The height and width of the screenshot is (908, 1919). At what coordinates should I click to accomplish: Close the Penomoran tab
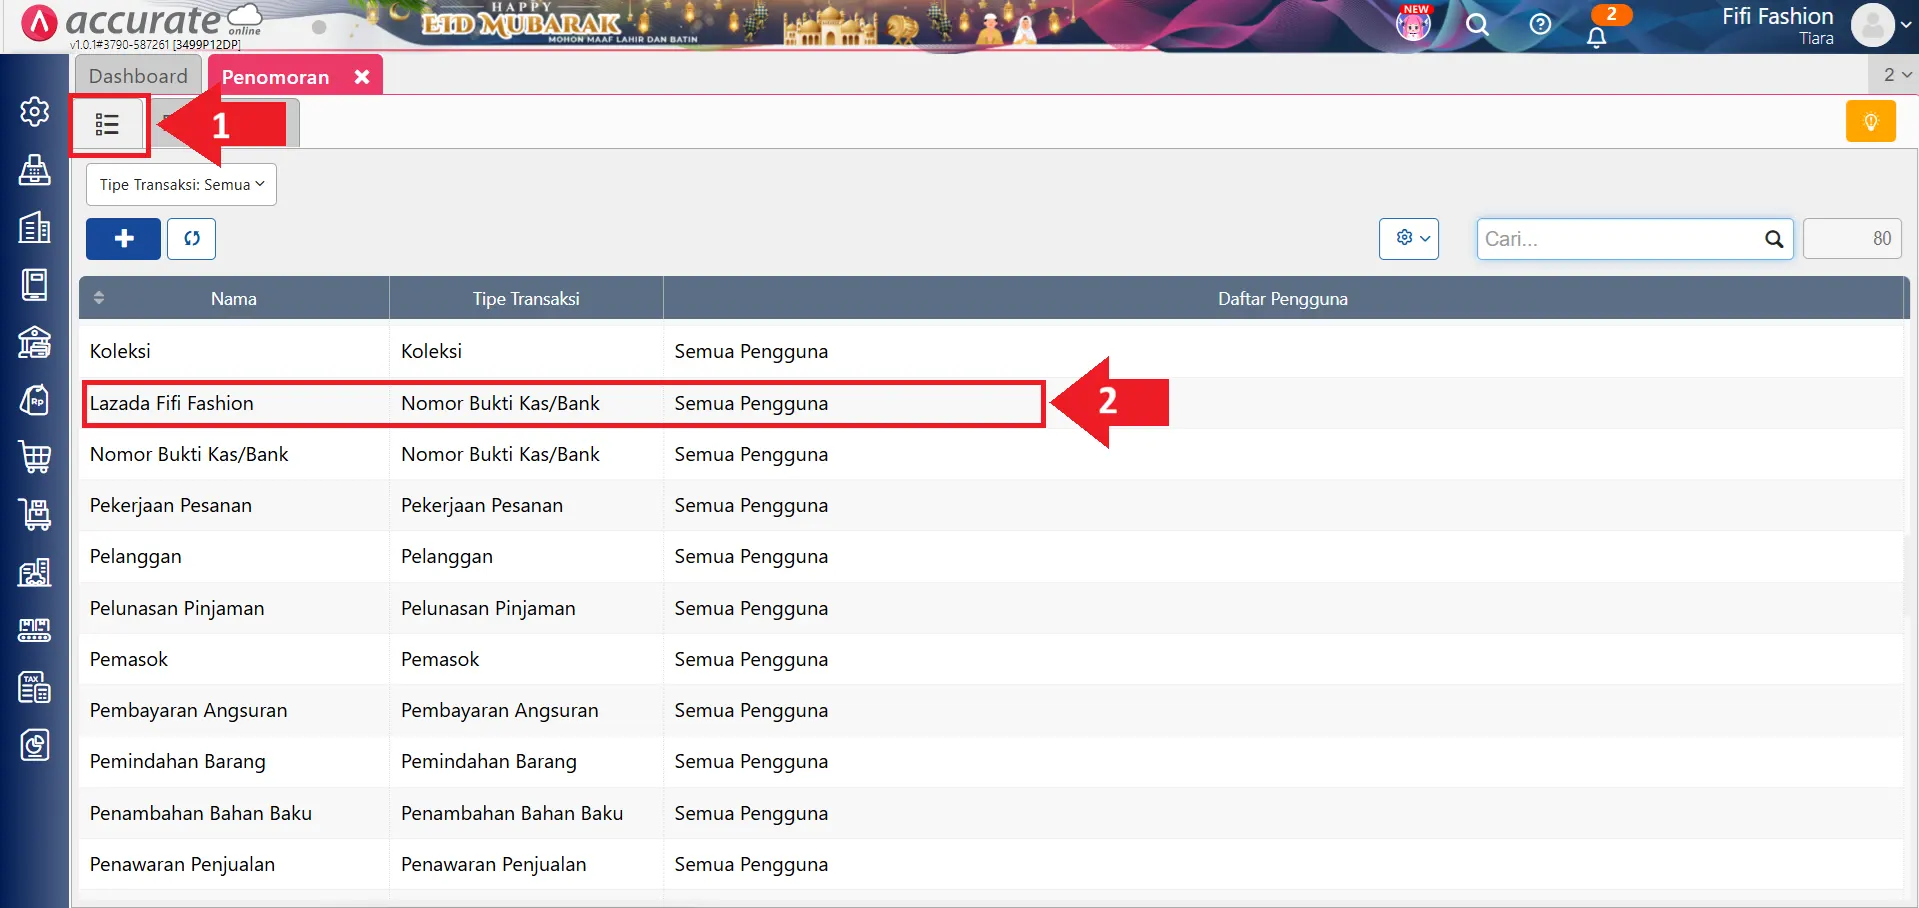(362, 77)
